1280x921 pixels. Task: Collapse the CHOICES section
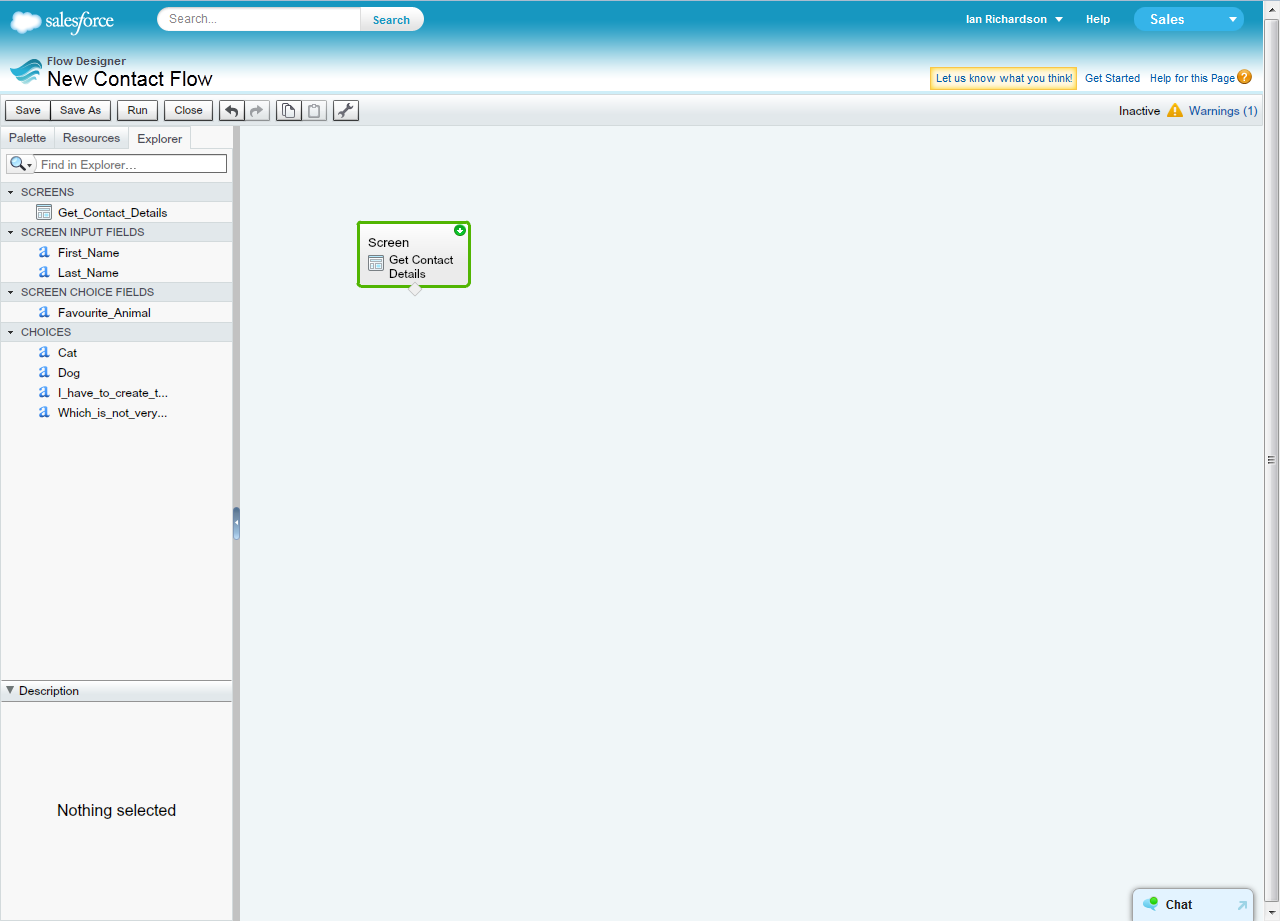pos(11,332)
